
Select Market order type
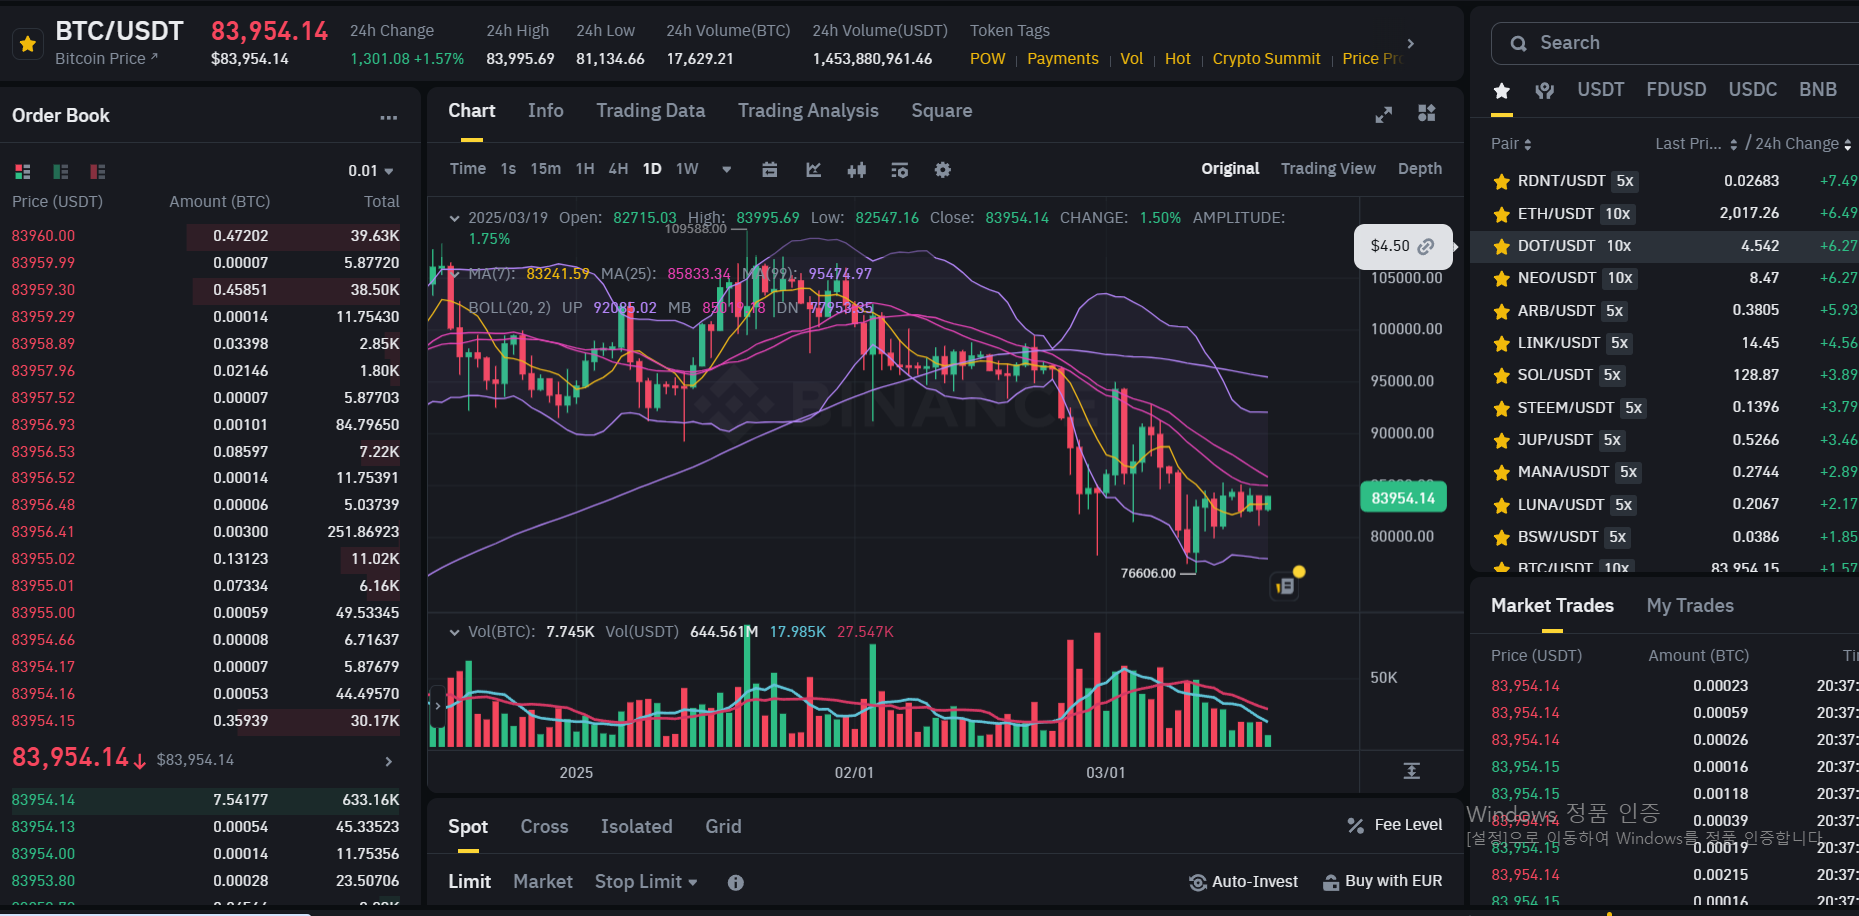[x=543, y=882]
